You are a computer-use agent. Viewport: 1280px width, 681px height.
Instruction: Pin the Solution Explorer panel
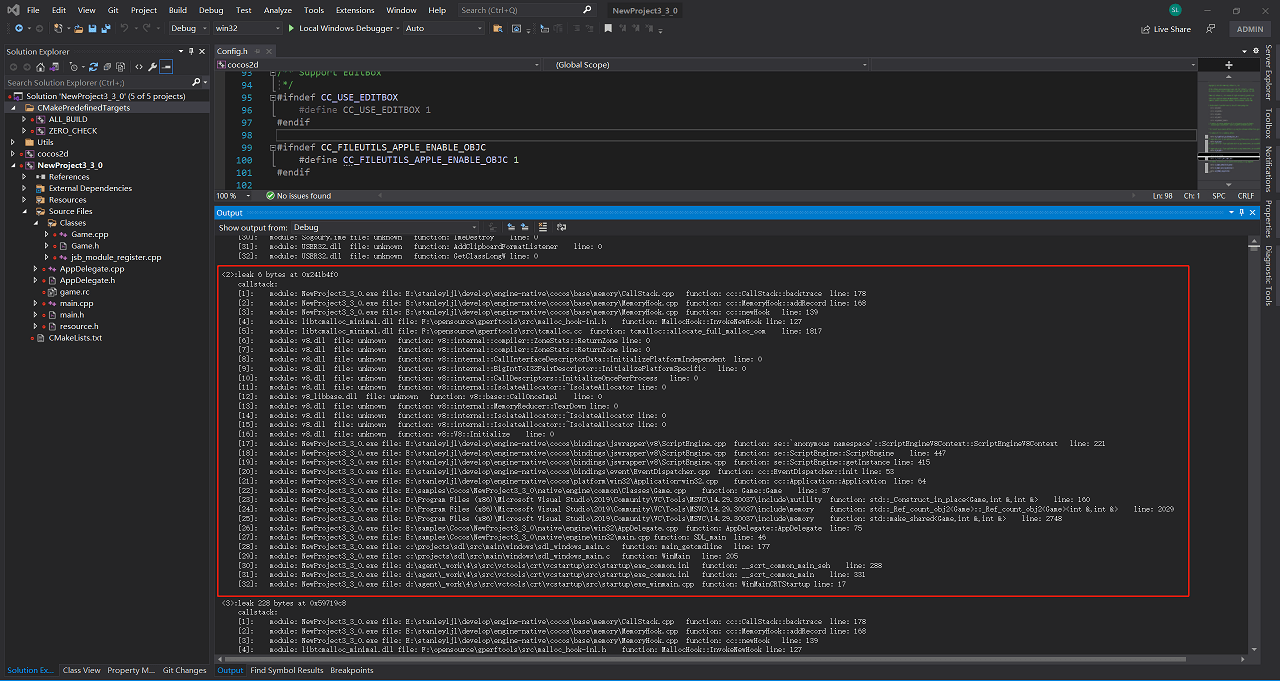(190, 52)
